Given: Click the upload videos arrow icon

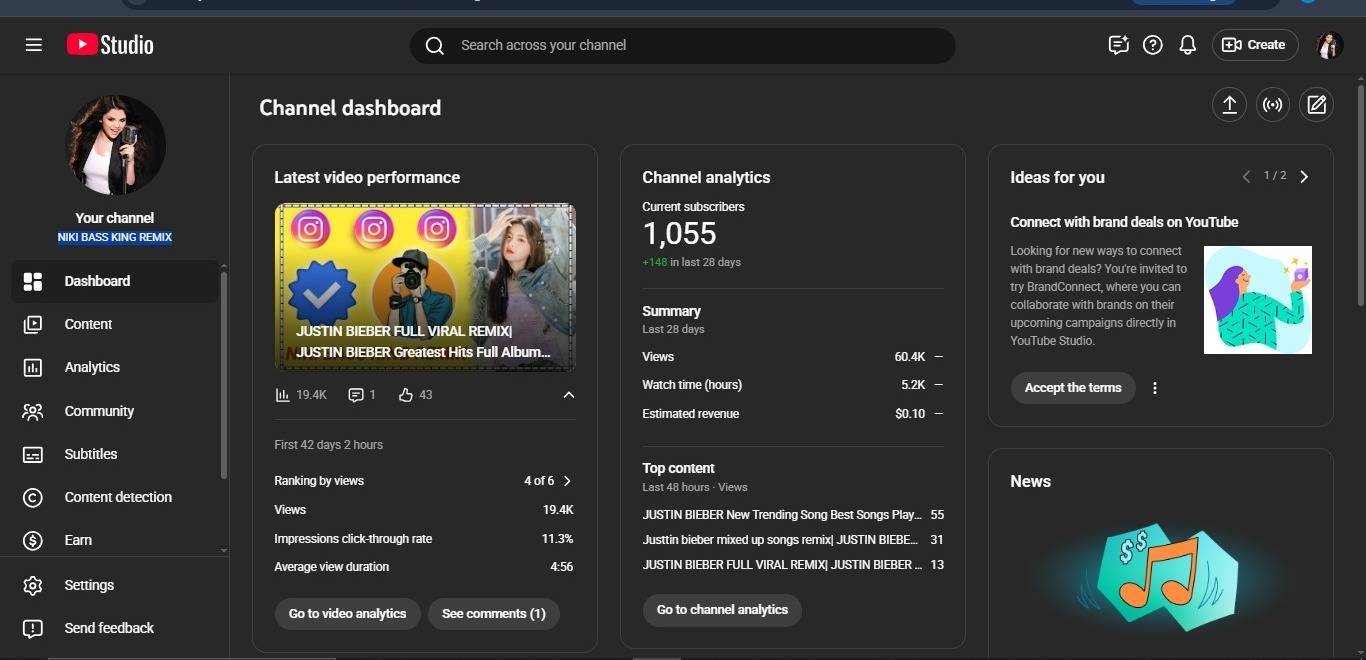Looking at the screenshot, I should [x=1229, y=105].
